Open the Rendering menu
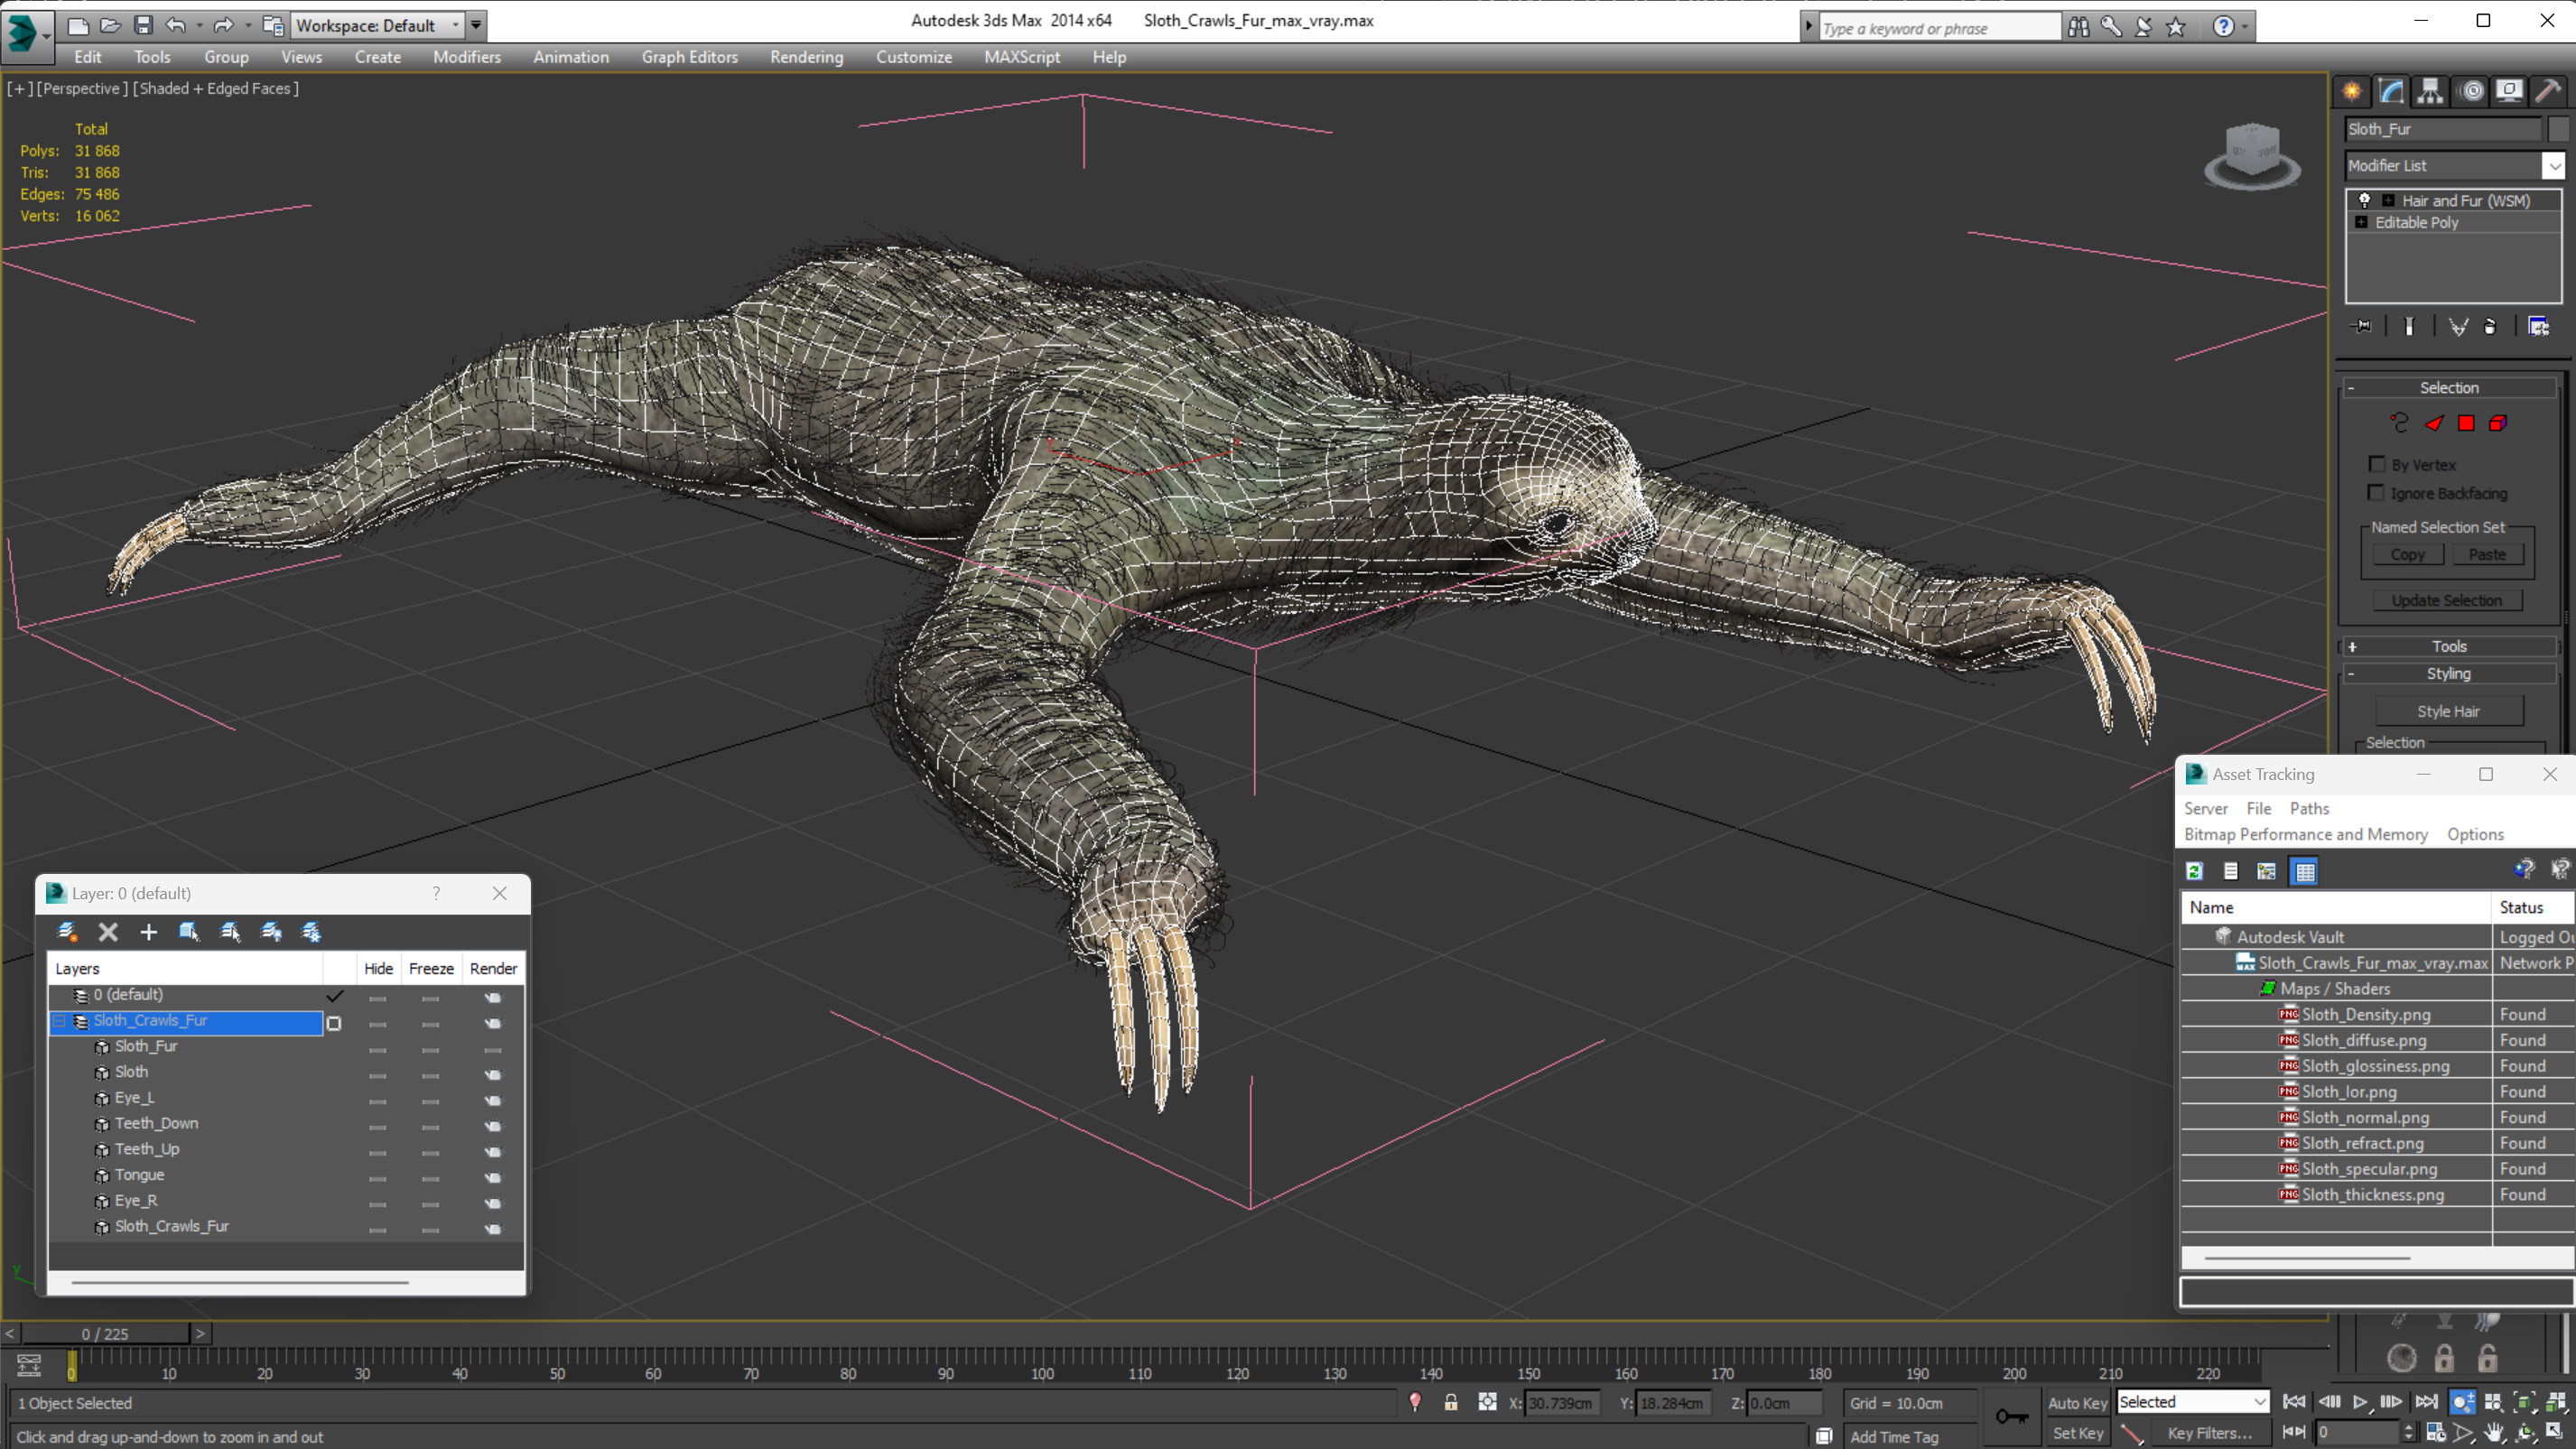Viewport: 2576px width, 1449px height. [x=806, y=57]
